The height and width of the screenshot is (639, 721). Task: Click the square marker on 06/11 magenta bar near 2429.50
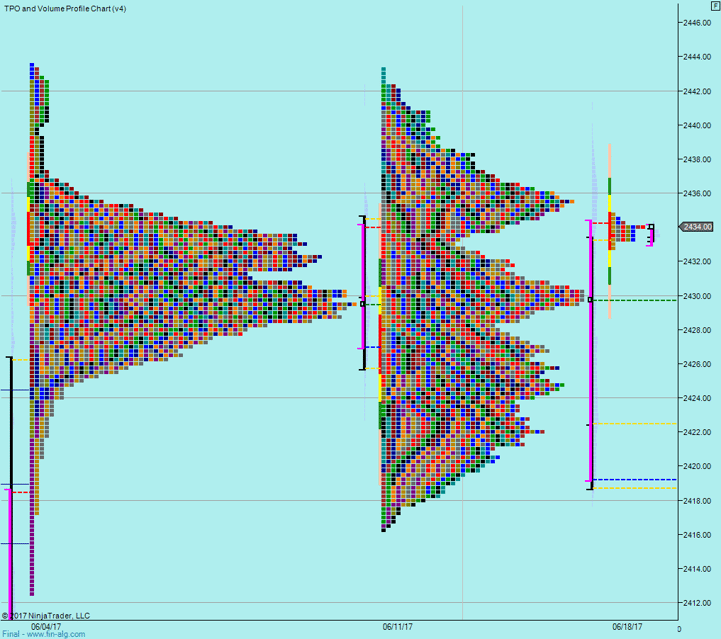(363, 304)
